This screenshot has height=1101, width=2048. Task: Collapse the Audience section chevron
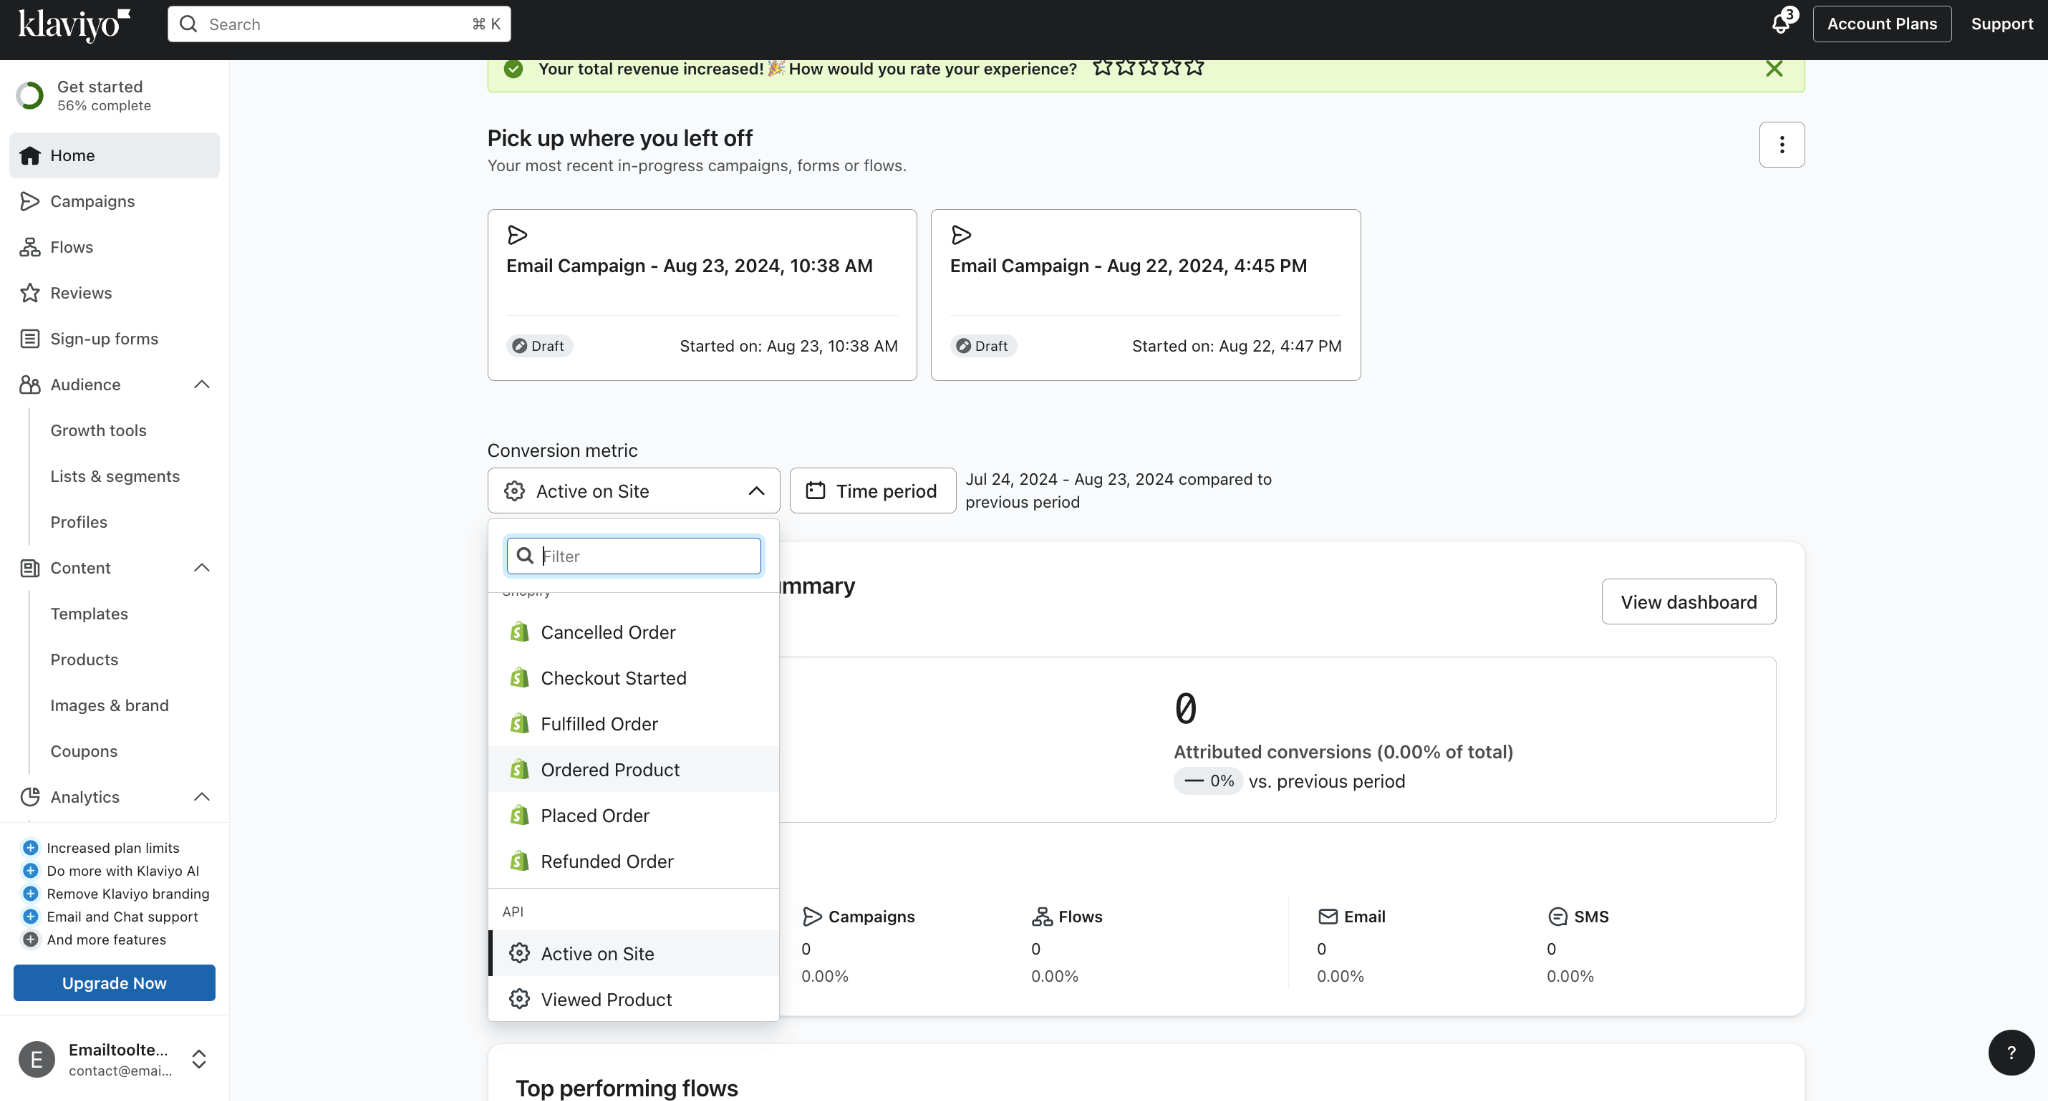pos(202,385)
